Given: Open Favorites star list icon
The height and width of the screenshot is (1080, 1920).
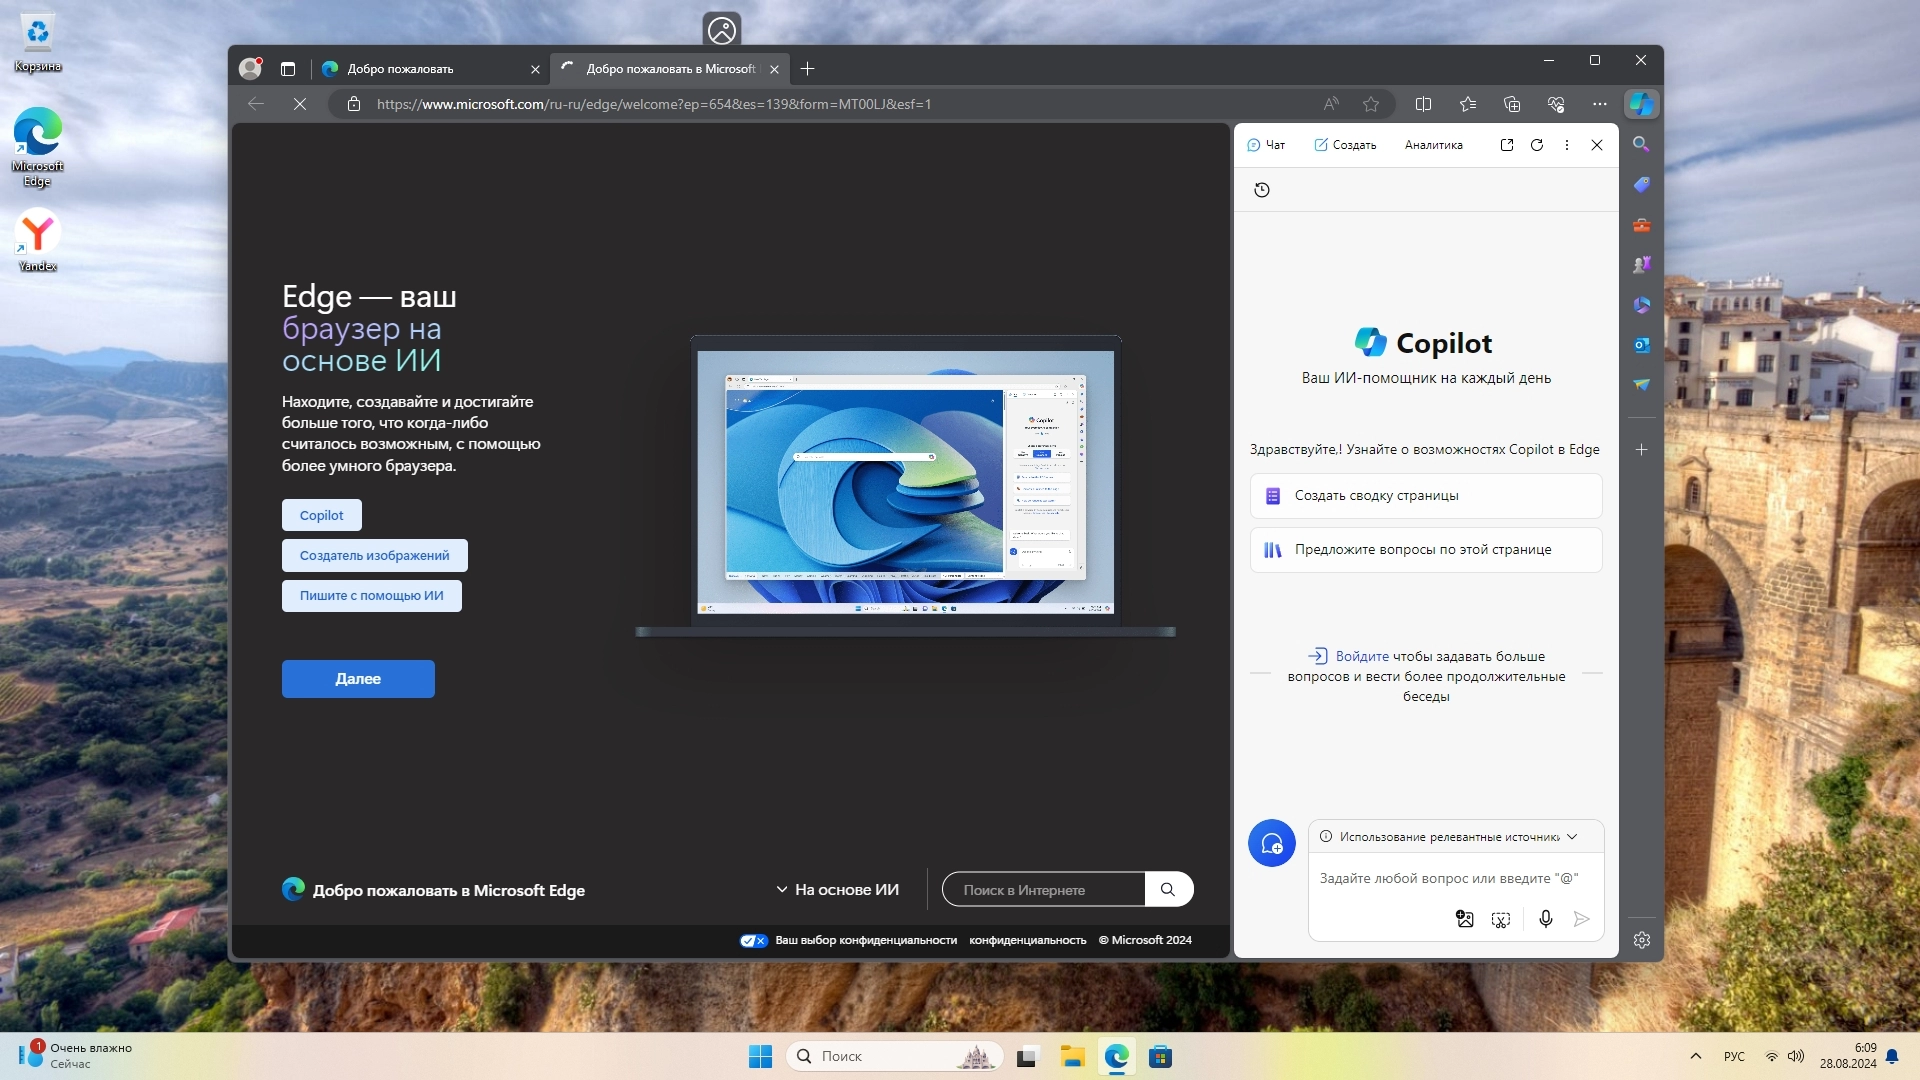Looking at the screenshot, I should 1467,104.
